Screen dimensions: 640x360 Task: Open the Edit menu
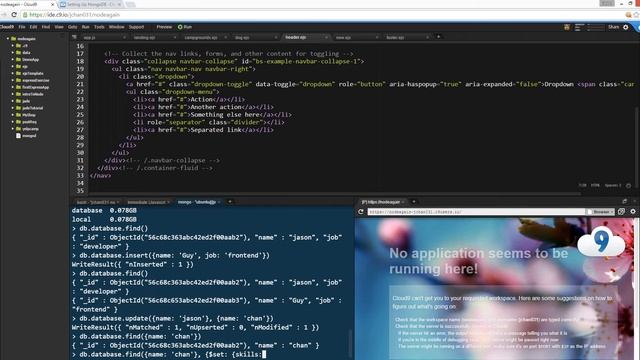(x=33, y=27)
